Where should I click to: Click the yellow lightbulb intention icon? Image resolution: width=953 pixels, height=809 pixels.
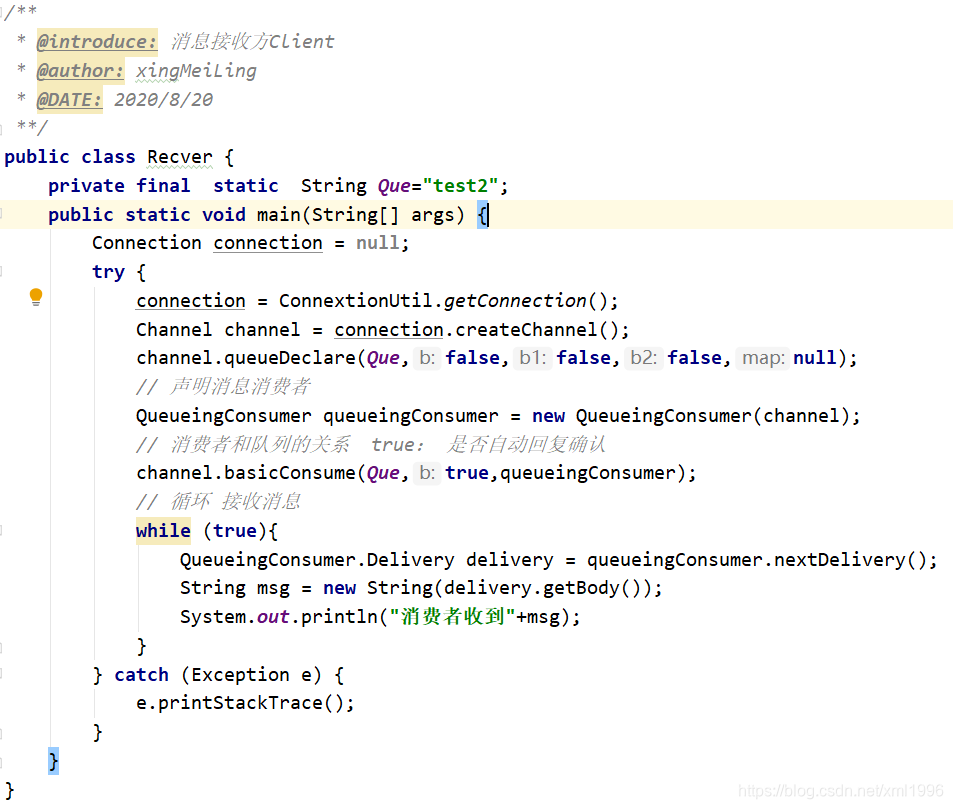point(36,297)
